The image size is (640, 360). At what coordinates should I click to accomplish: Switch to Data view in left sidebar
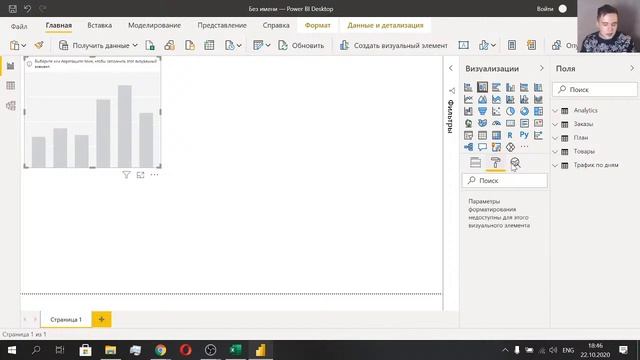pos(11,86)
